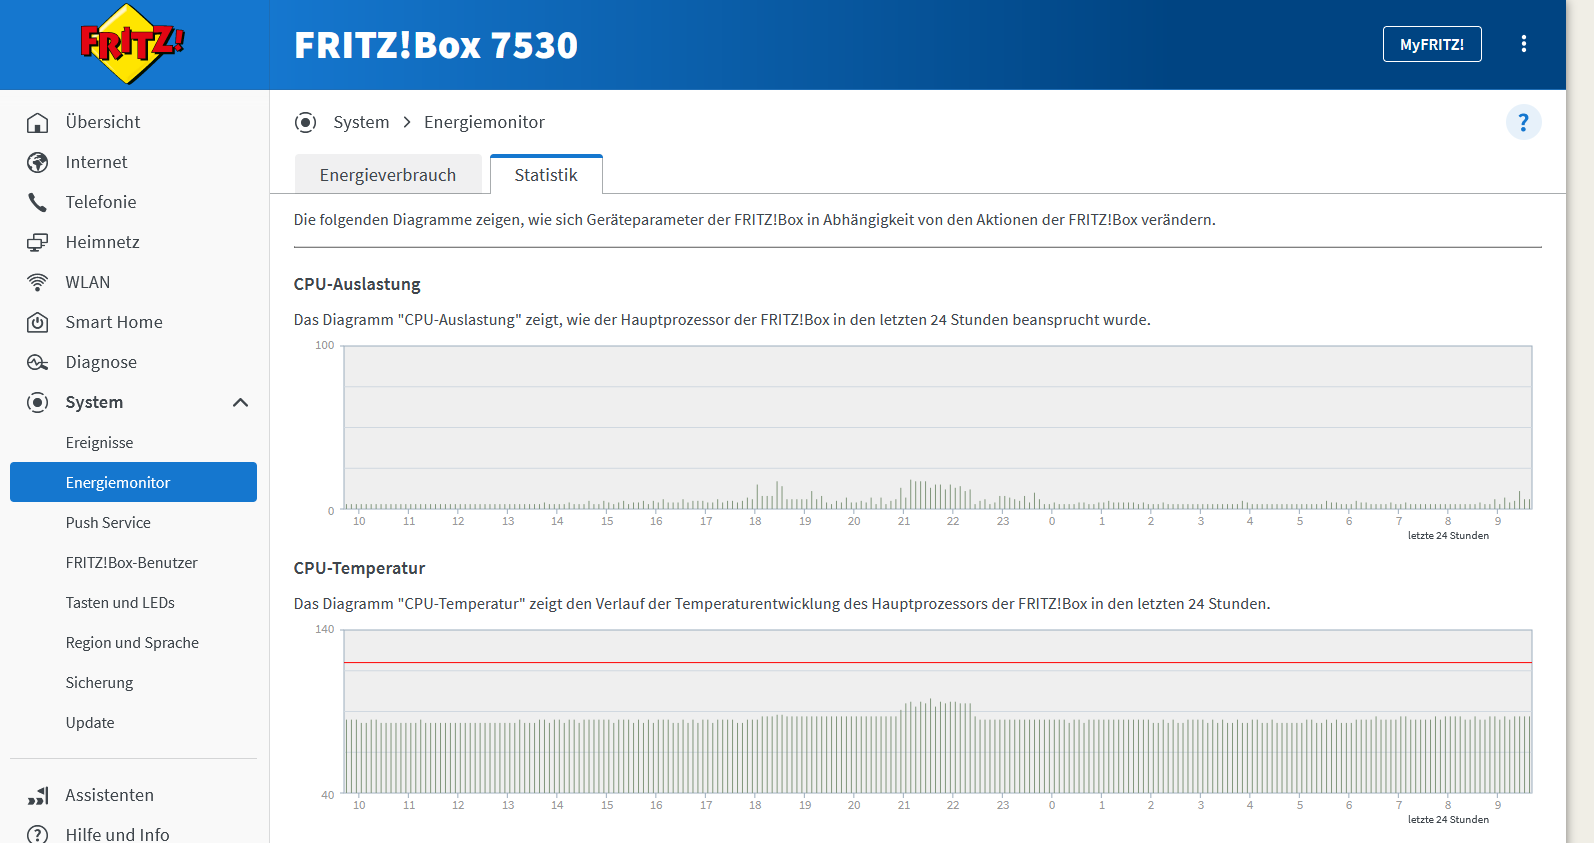
Task: Open the MyFRITZ! button
Action: coord(1432,44)
